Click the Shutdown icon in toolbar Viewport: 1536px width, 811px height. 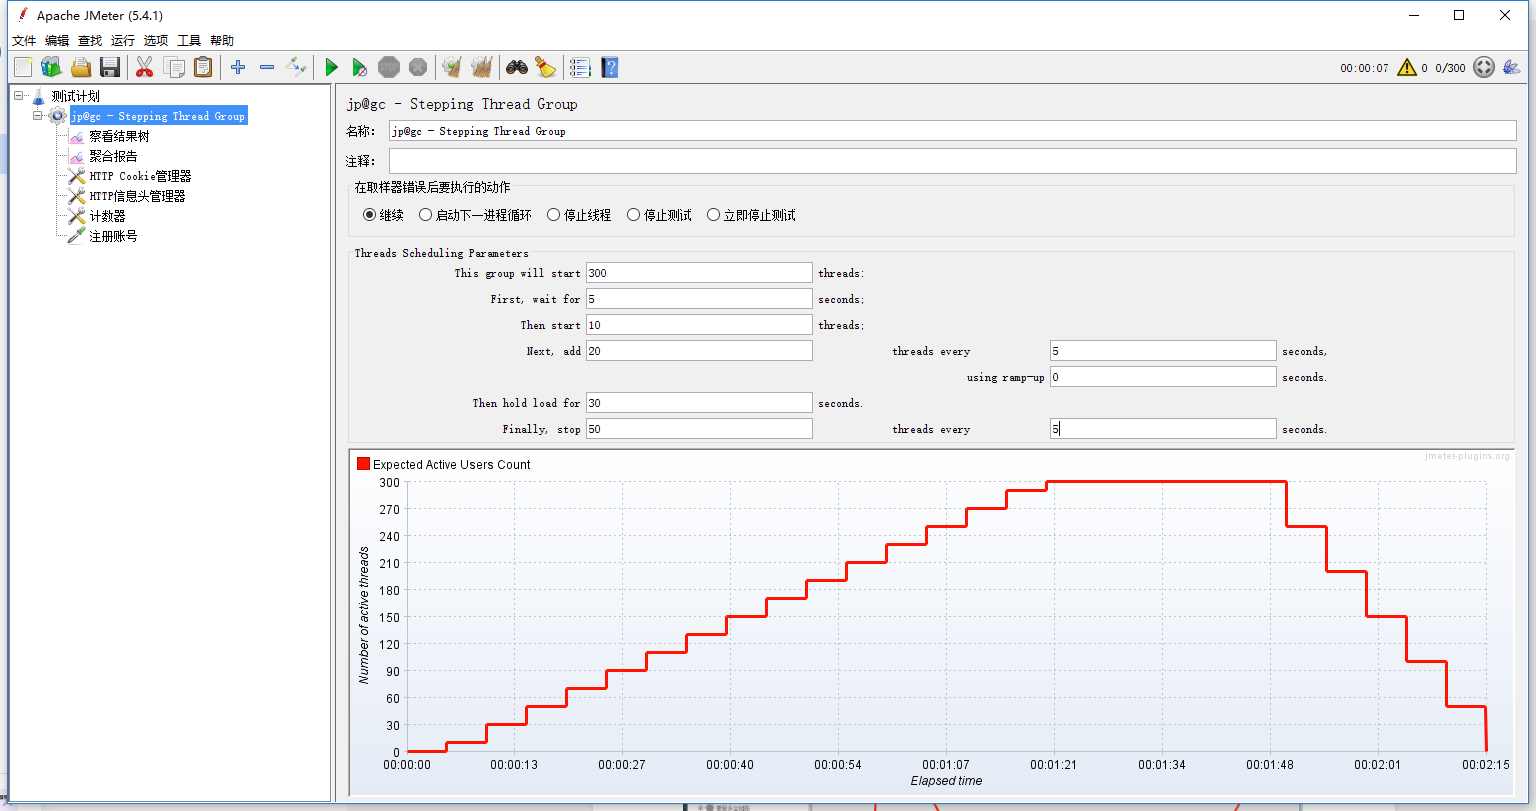[418, 67]
